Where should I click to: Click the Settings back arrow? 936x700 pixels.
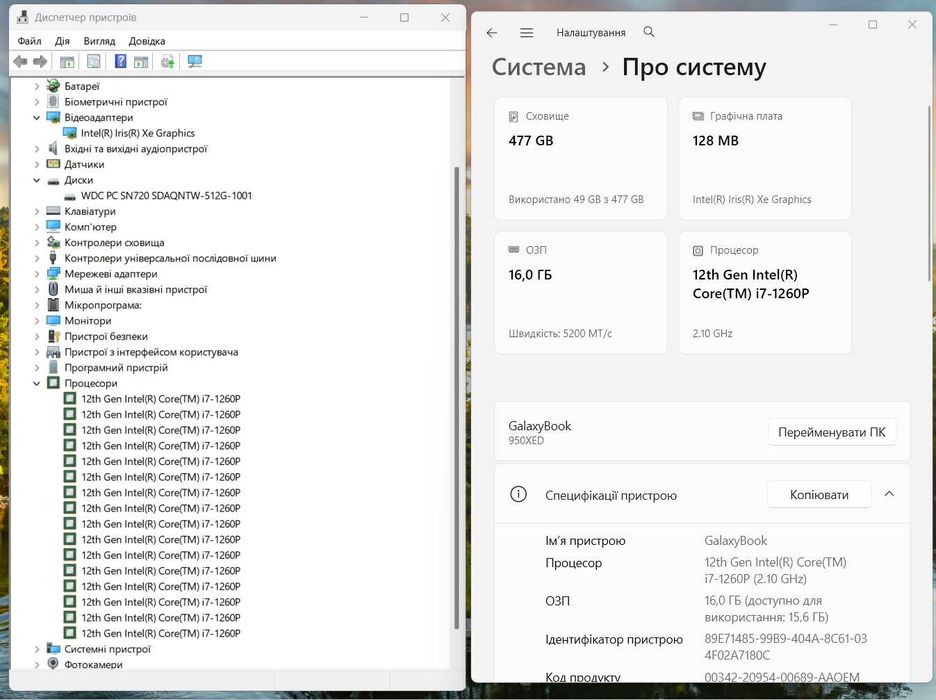[x=492, y=33]
